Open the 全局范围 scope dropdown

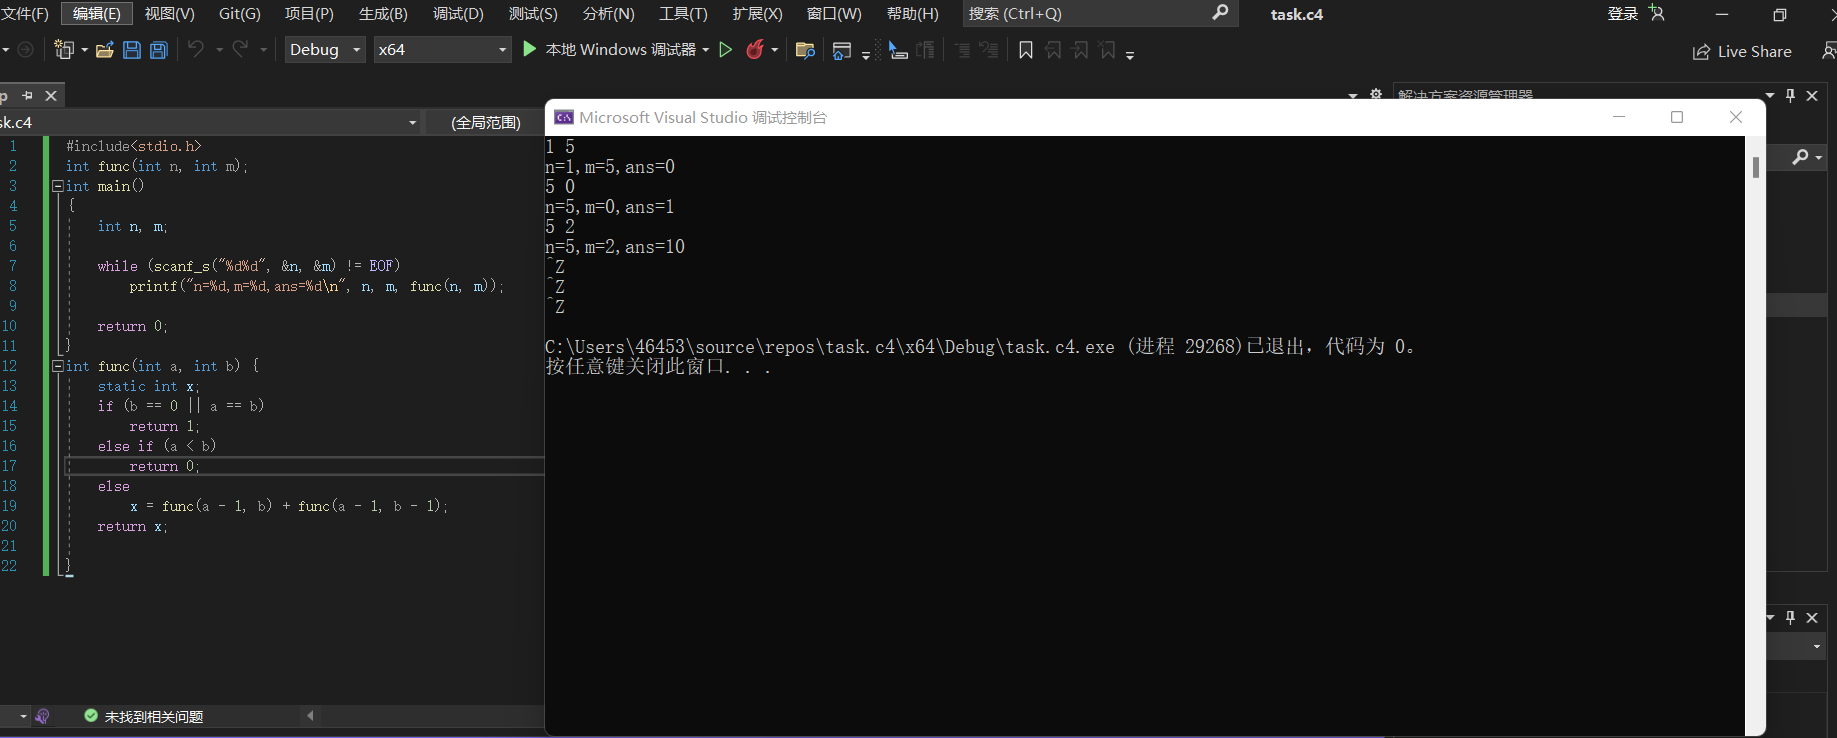click(486, 122)
